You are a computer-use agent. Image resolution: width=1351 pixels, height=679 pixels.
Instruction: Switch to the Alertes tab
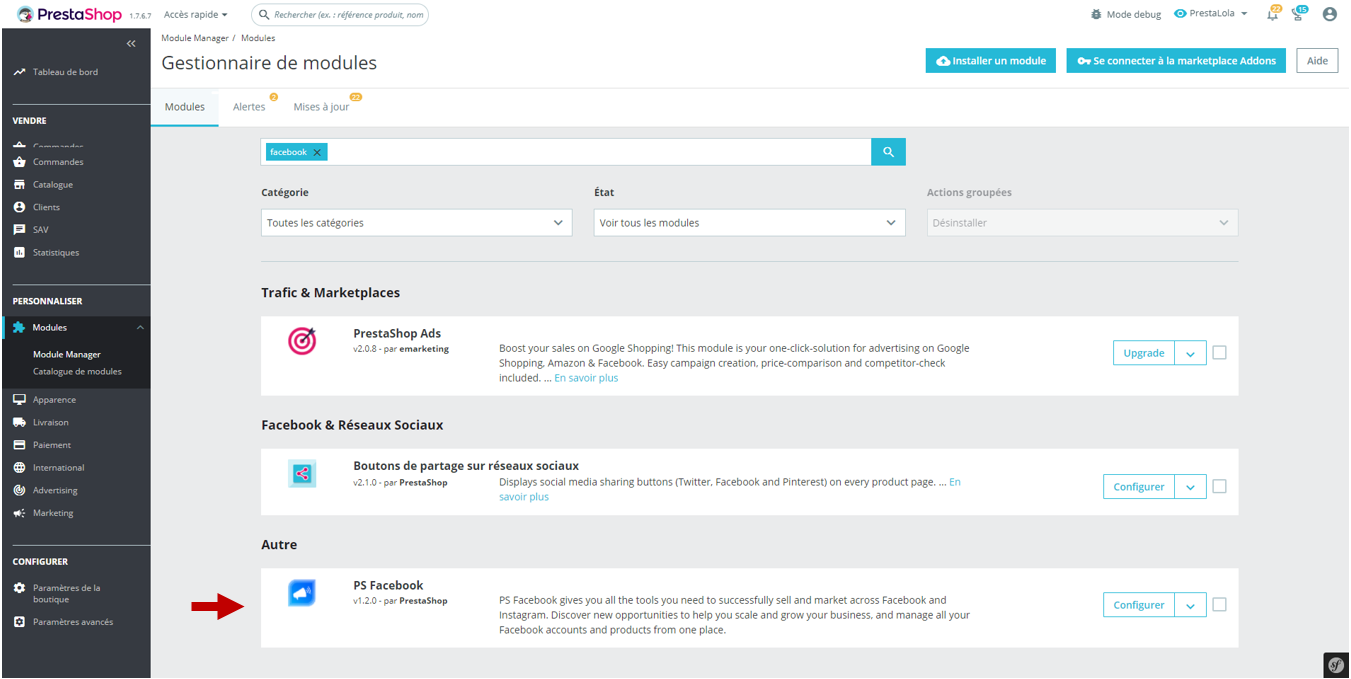coord(250,107)
